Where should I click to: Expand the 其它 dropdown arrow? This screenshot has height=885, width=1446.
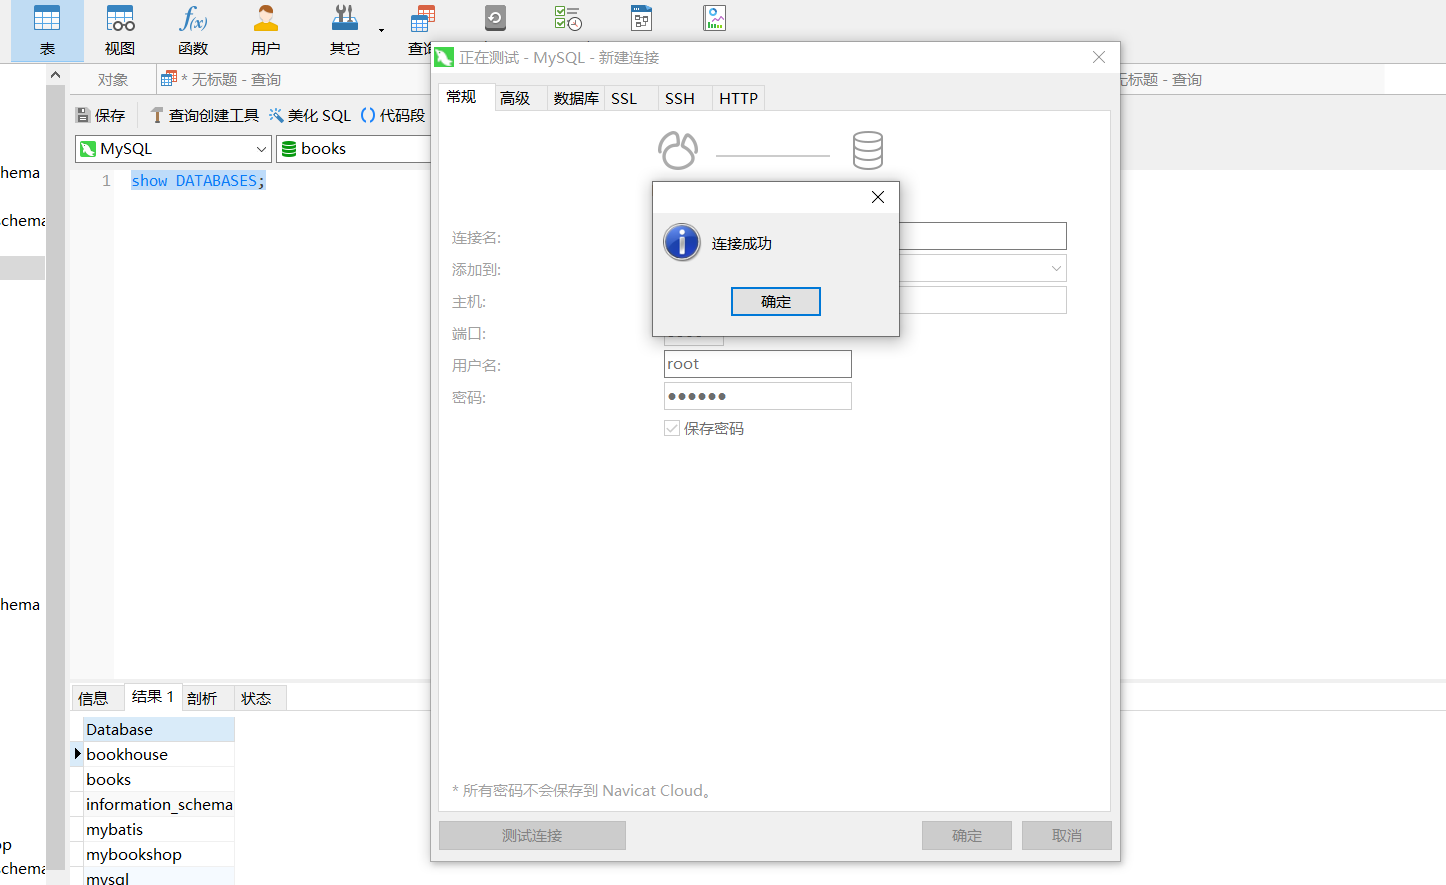[x=381, y=30]
